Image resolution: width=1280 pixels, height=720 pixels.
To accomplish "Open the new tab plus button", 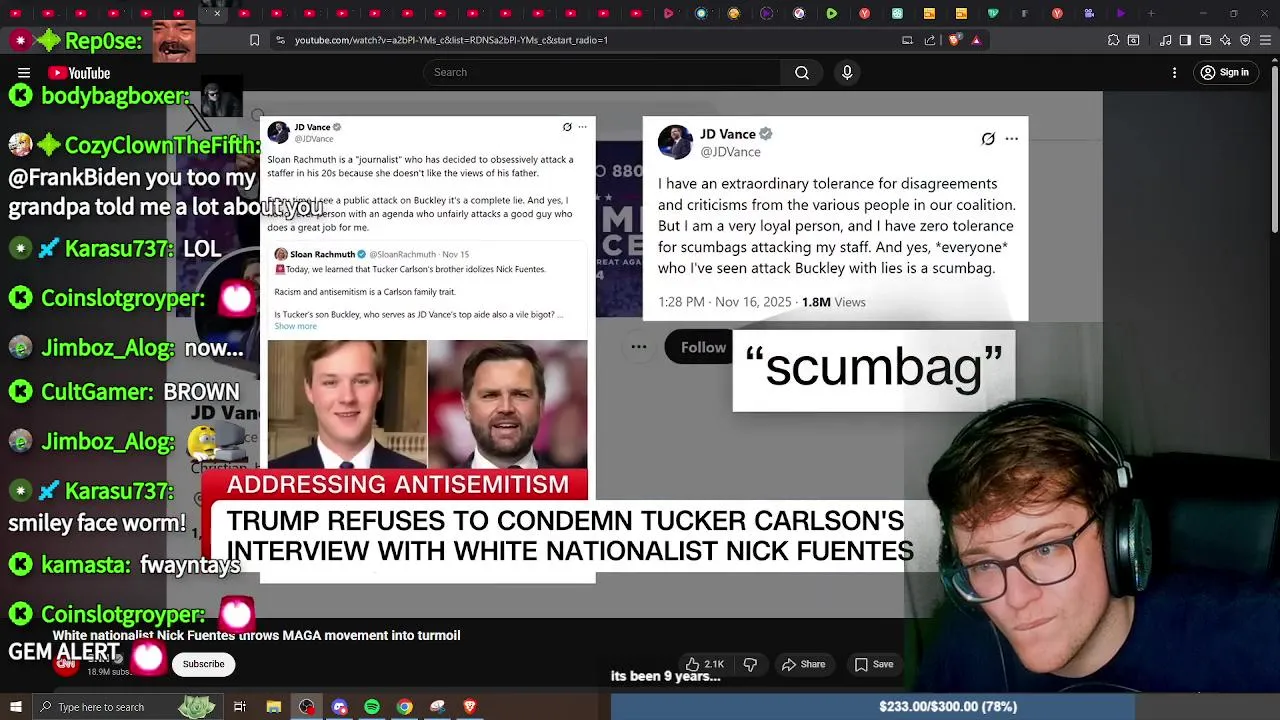I will coord(1151,13).
